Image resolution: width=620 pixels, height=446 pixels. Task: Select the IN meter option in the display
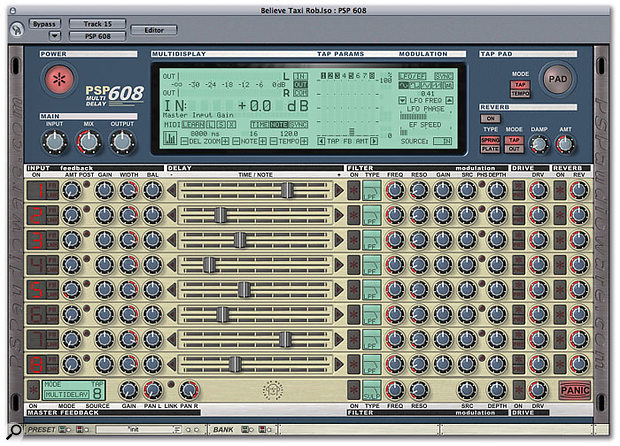coord(301,76)
